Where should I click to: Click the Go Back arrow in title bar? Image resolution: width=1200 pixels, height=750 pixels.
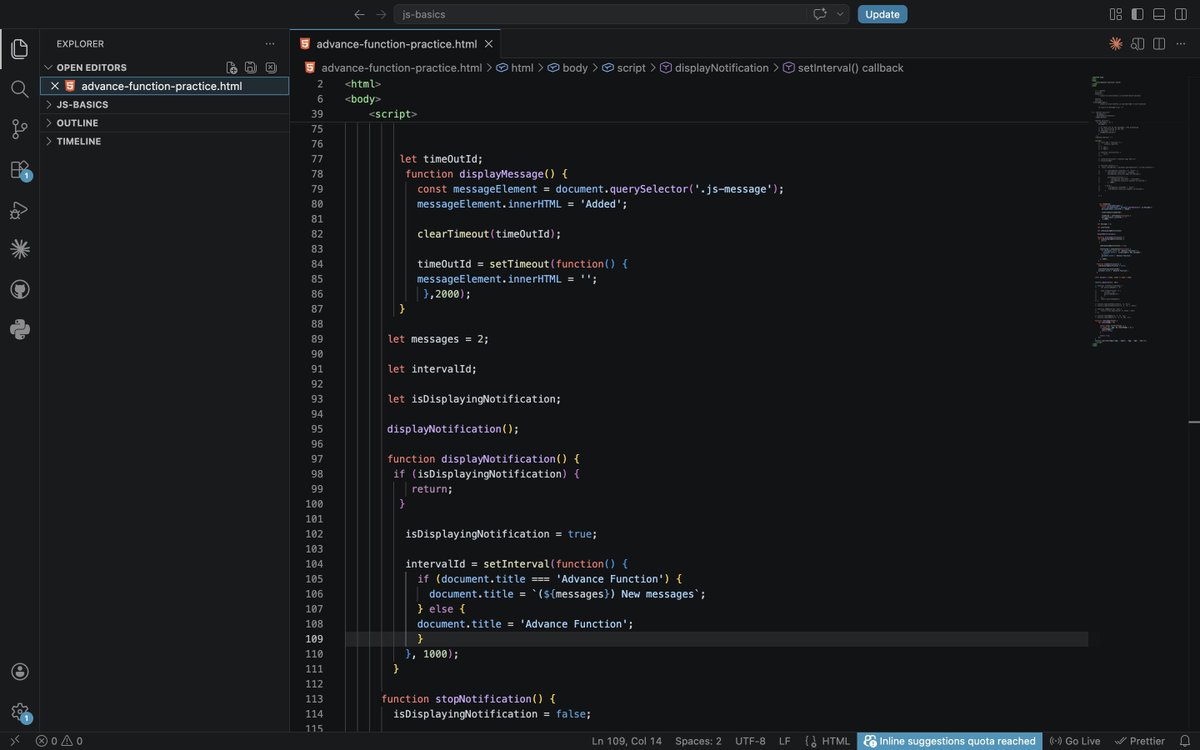[x=360, y=14]
